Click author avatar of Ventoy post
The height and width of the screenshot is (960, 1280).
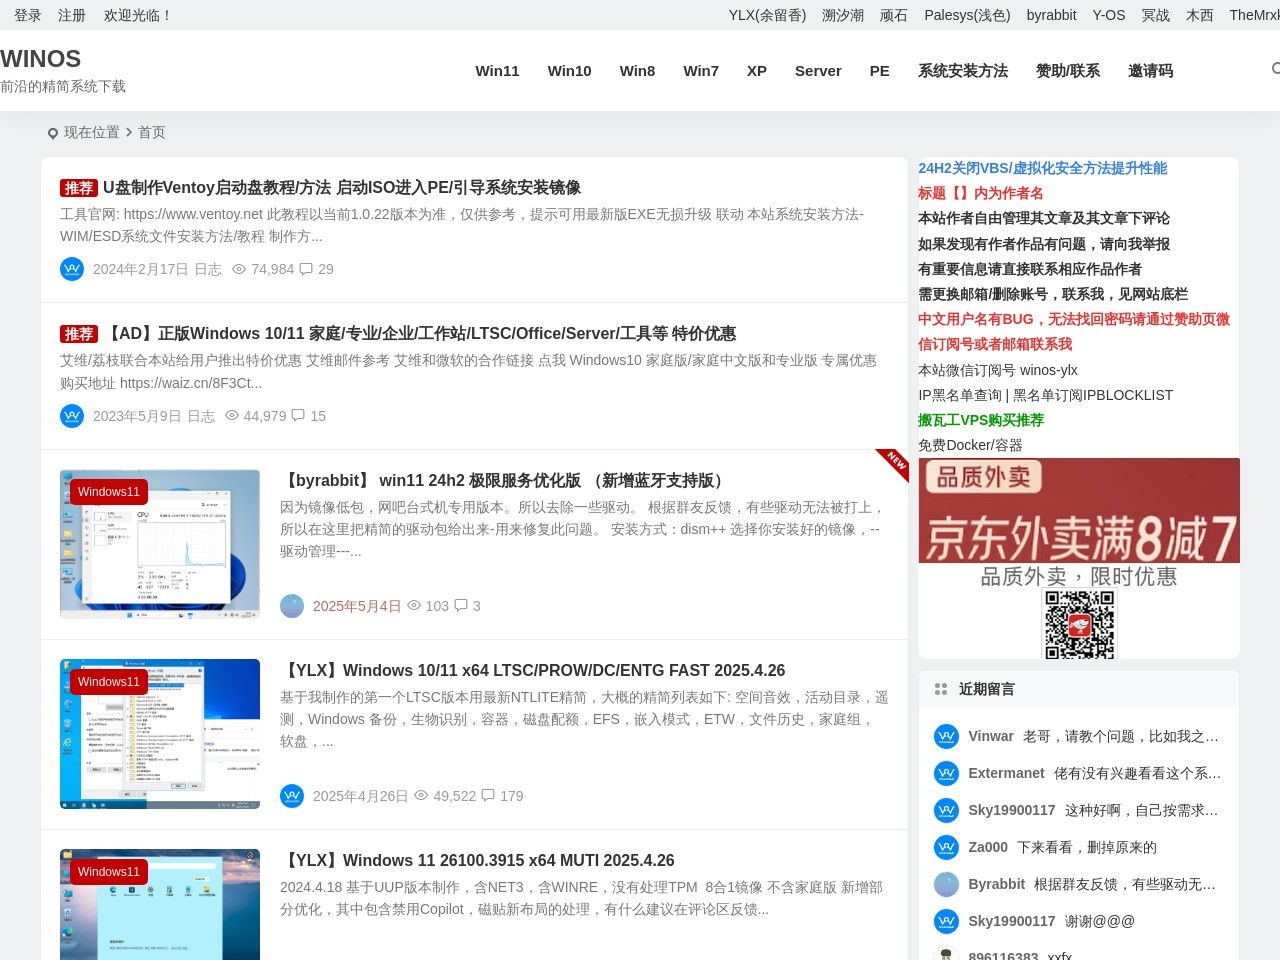[x=72, y=269]
